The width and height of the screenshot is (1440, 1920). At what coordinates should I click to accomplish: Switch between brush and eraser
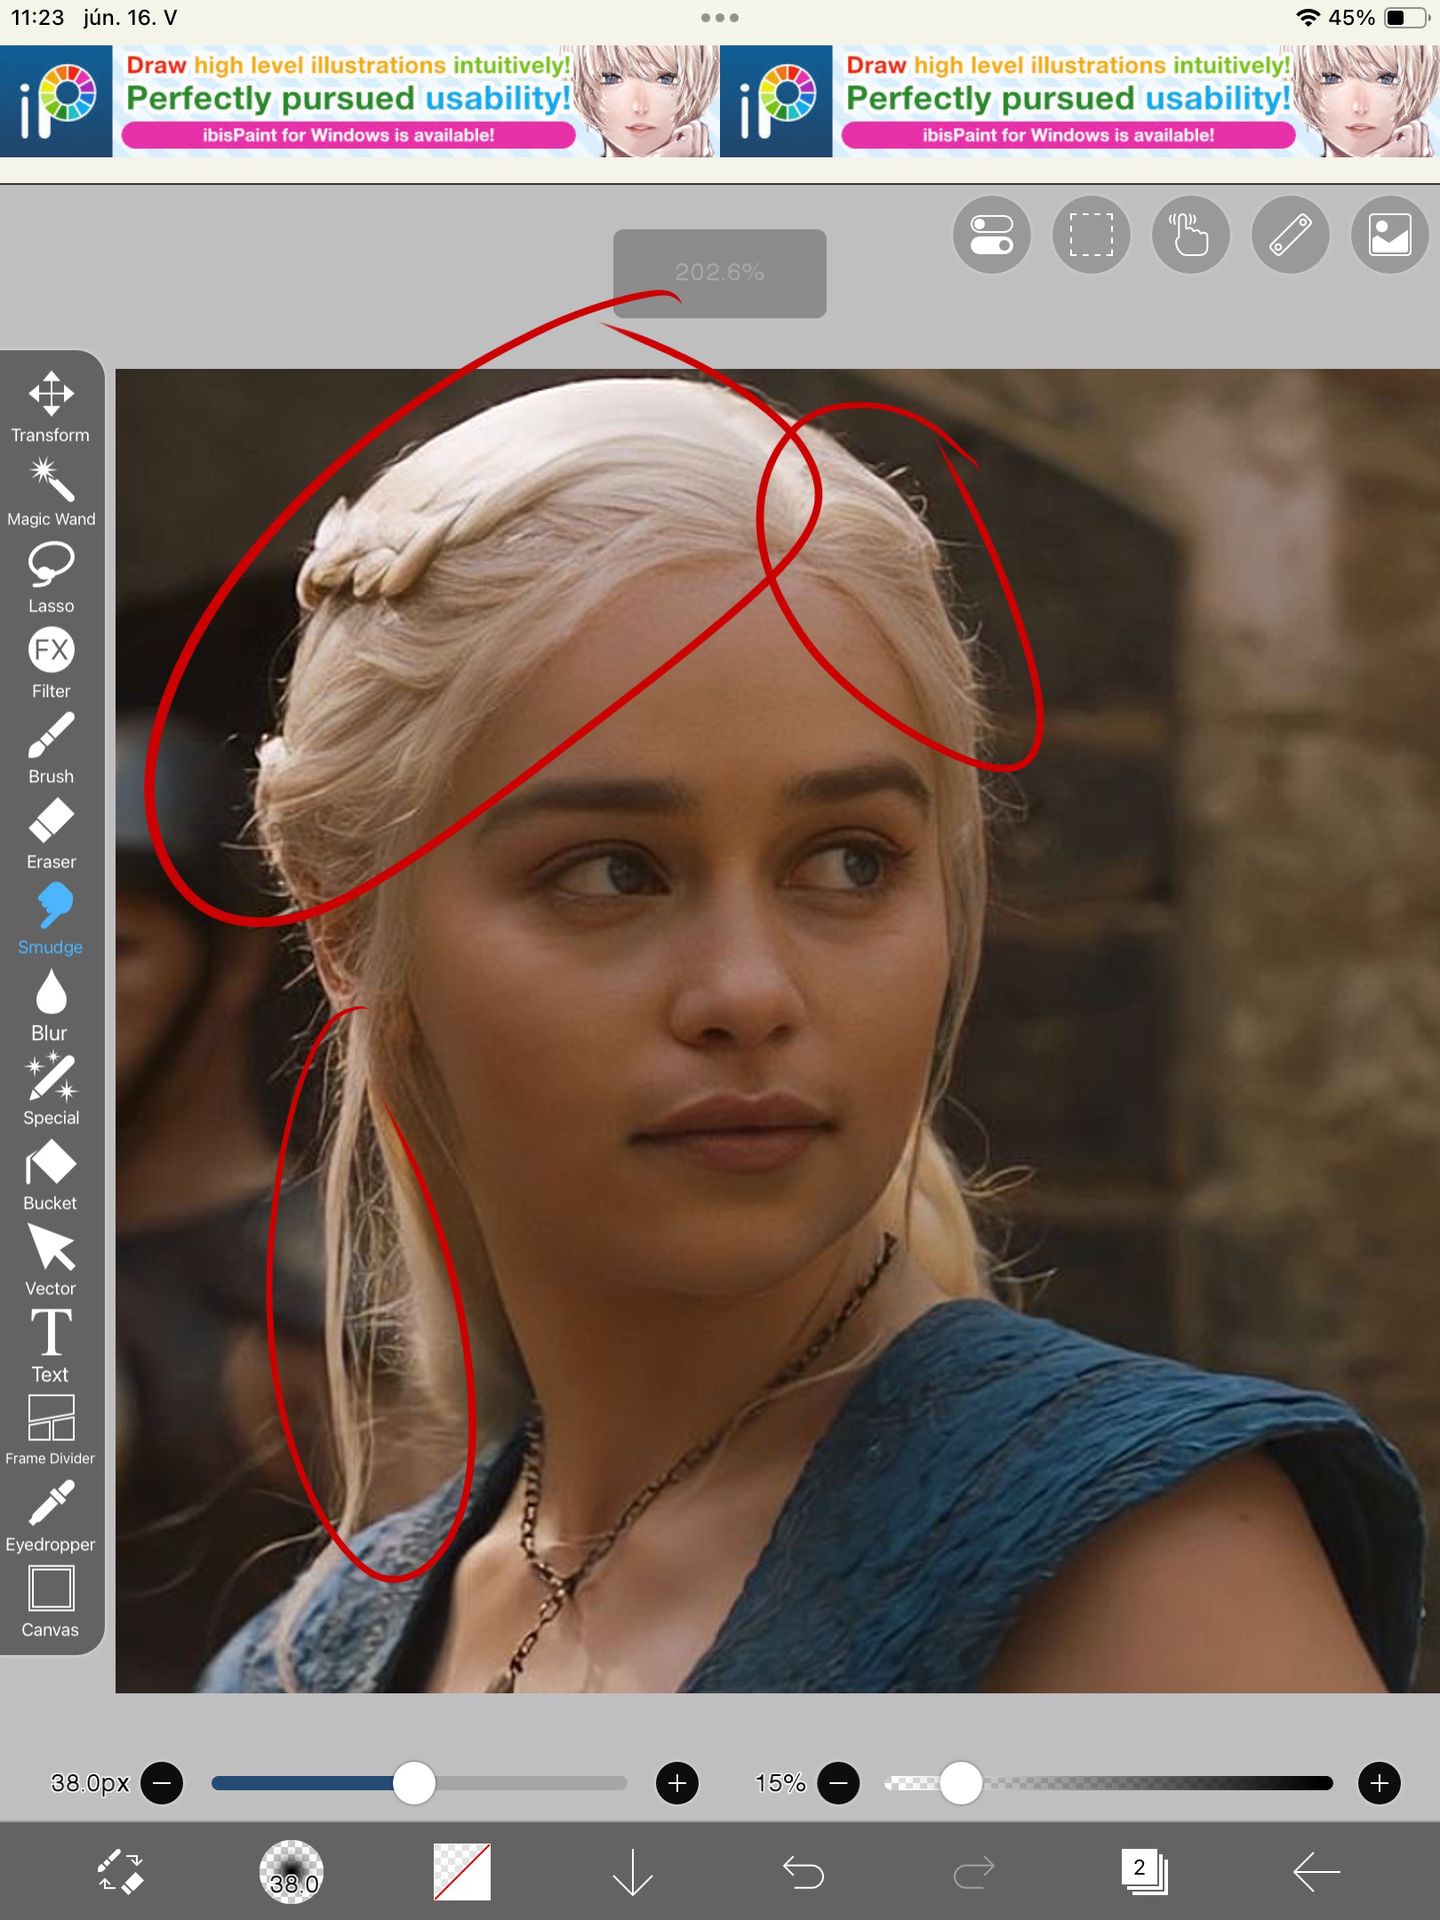pos(120,1872)
